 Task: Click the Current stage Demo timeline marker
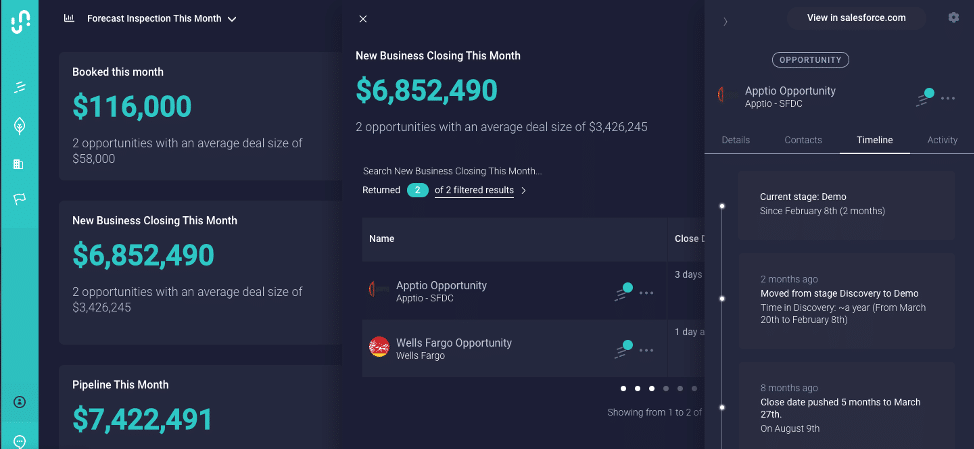point(722,205)
